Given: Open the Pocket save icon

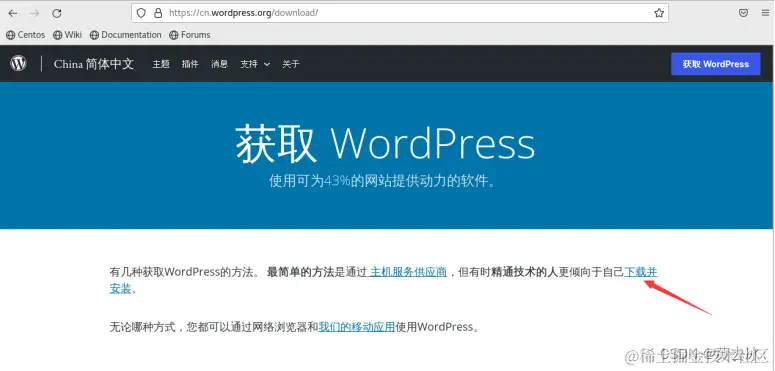Looking at the screenshot, I should (x=743, y=13).
